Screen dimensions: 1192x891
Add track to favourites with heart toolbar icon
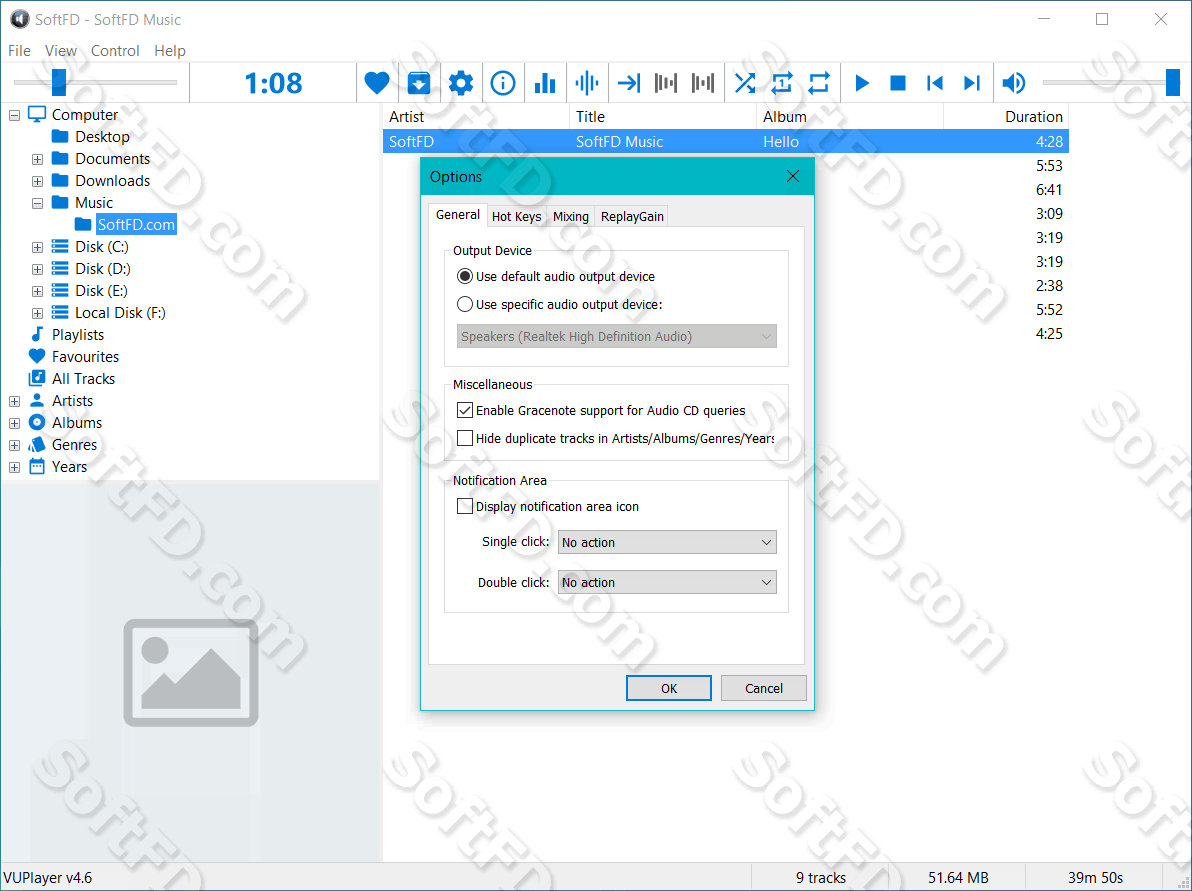pyautogui.click(x=376, y=82)
